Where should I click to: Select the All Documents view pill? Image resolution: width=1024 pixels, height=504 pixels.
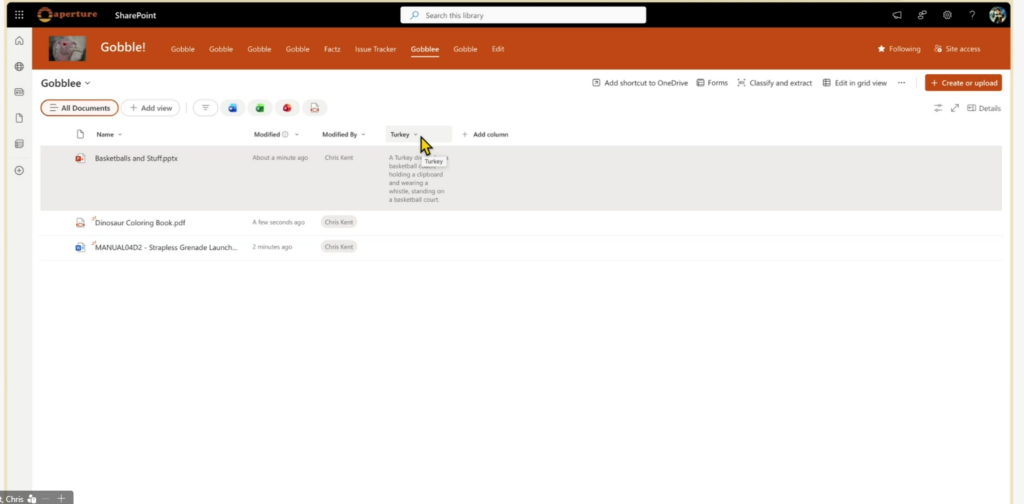pos(80,108)
